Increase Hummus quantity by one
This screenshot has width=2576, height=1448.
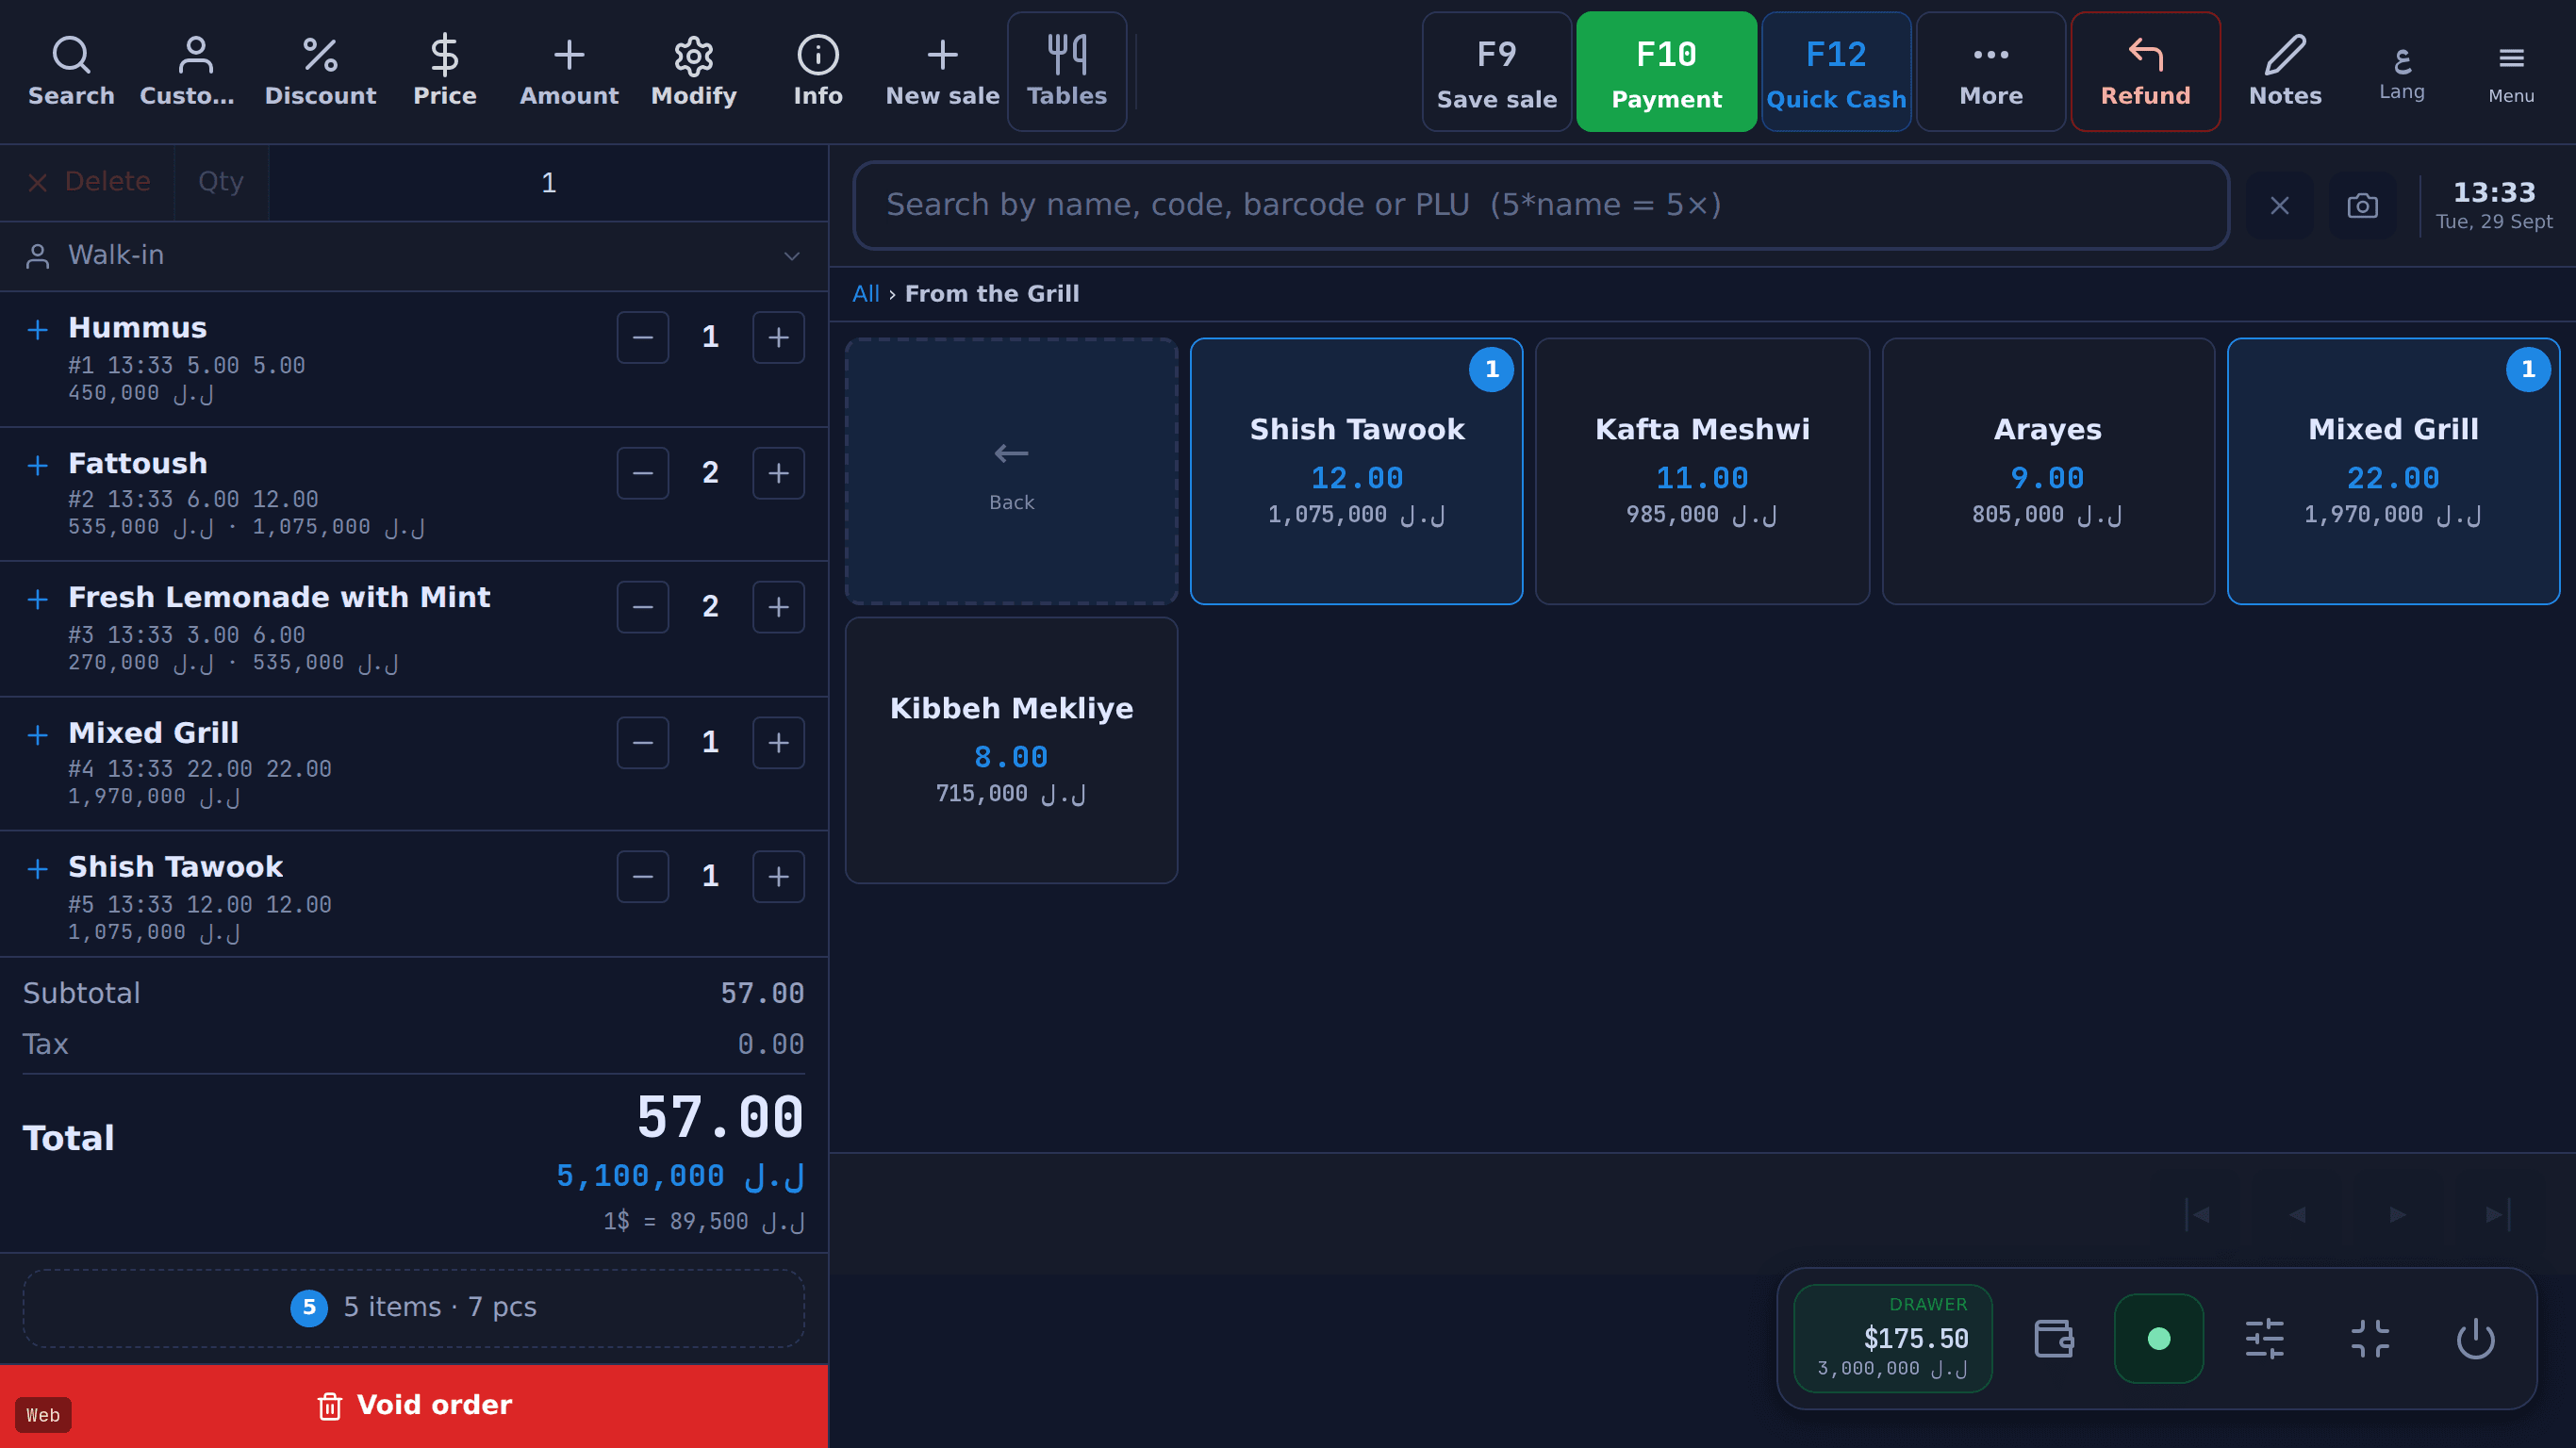(x=778, y=337)
